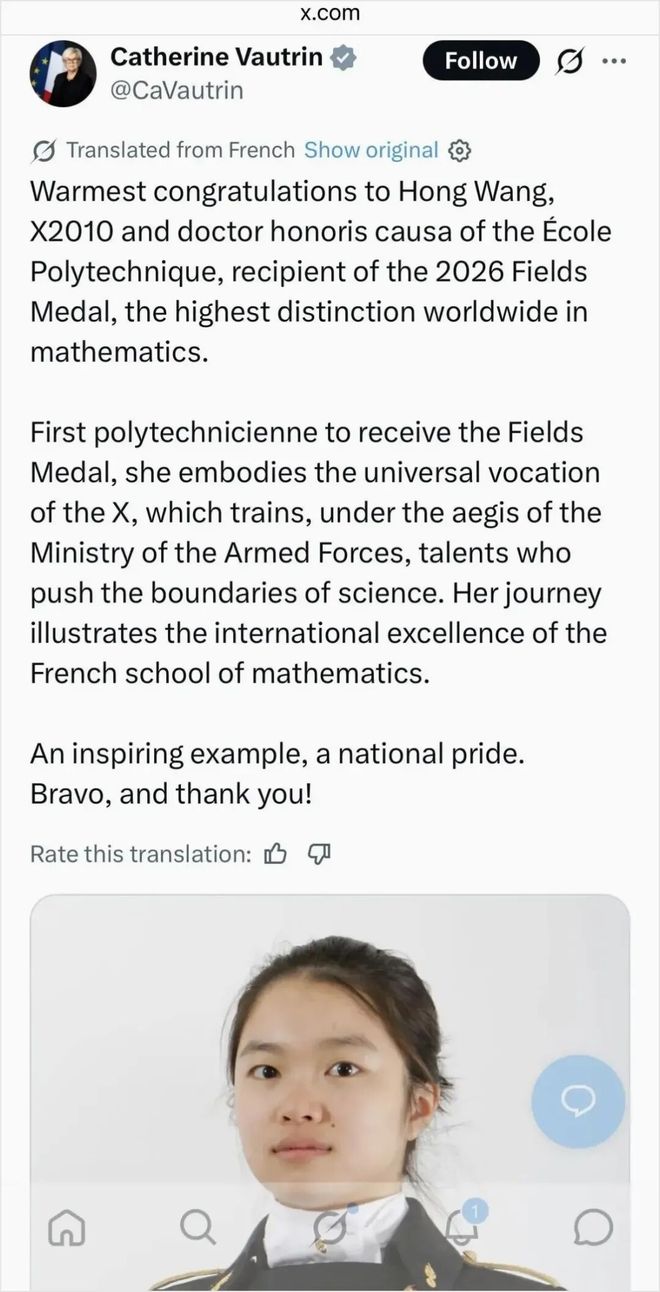Tap the blue floating compose bubble
660x1292 pixels.
578,1101
